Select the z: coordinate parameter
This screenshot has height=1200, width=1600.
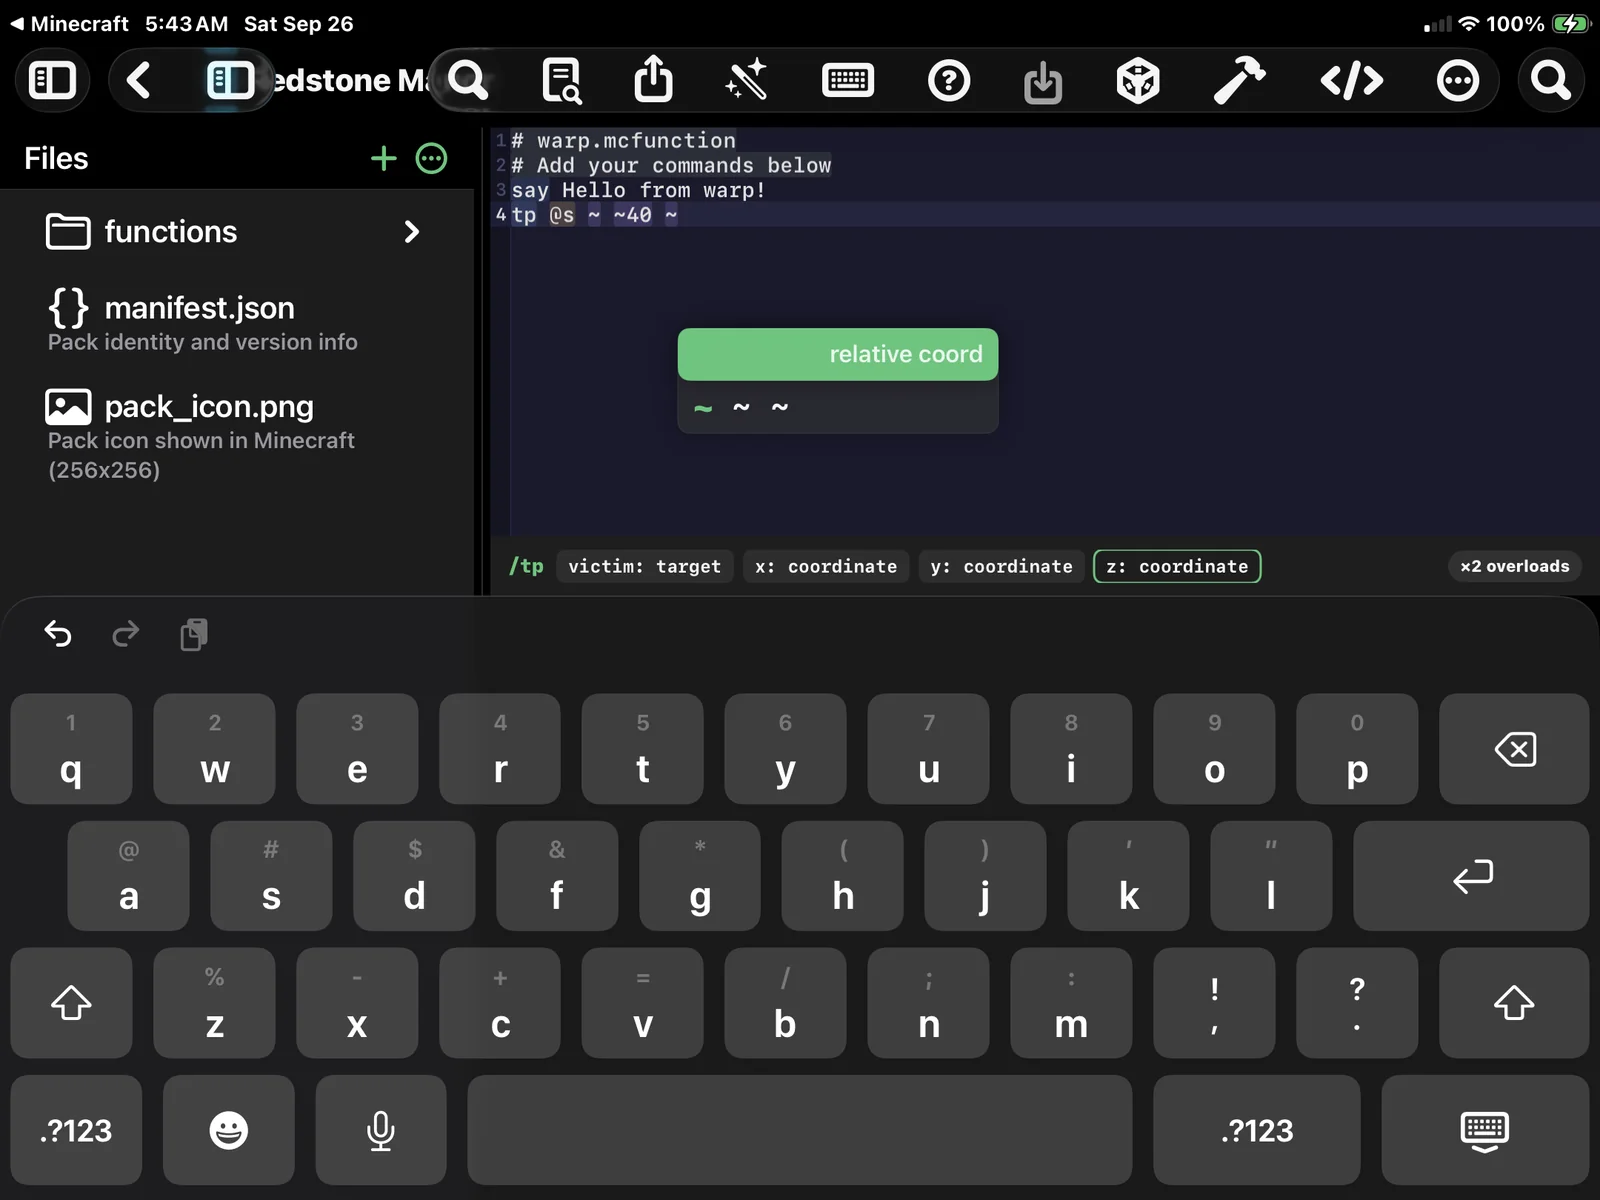(1177, 566)
